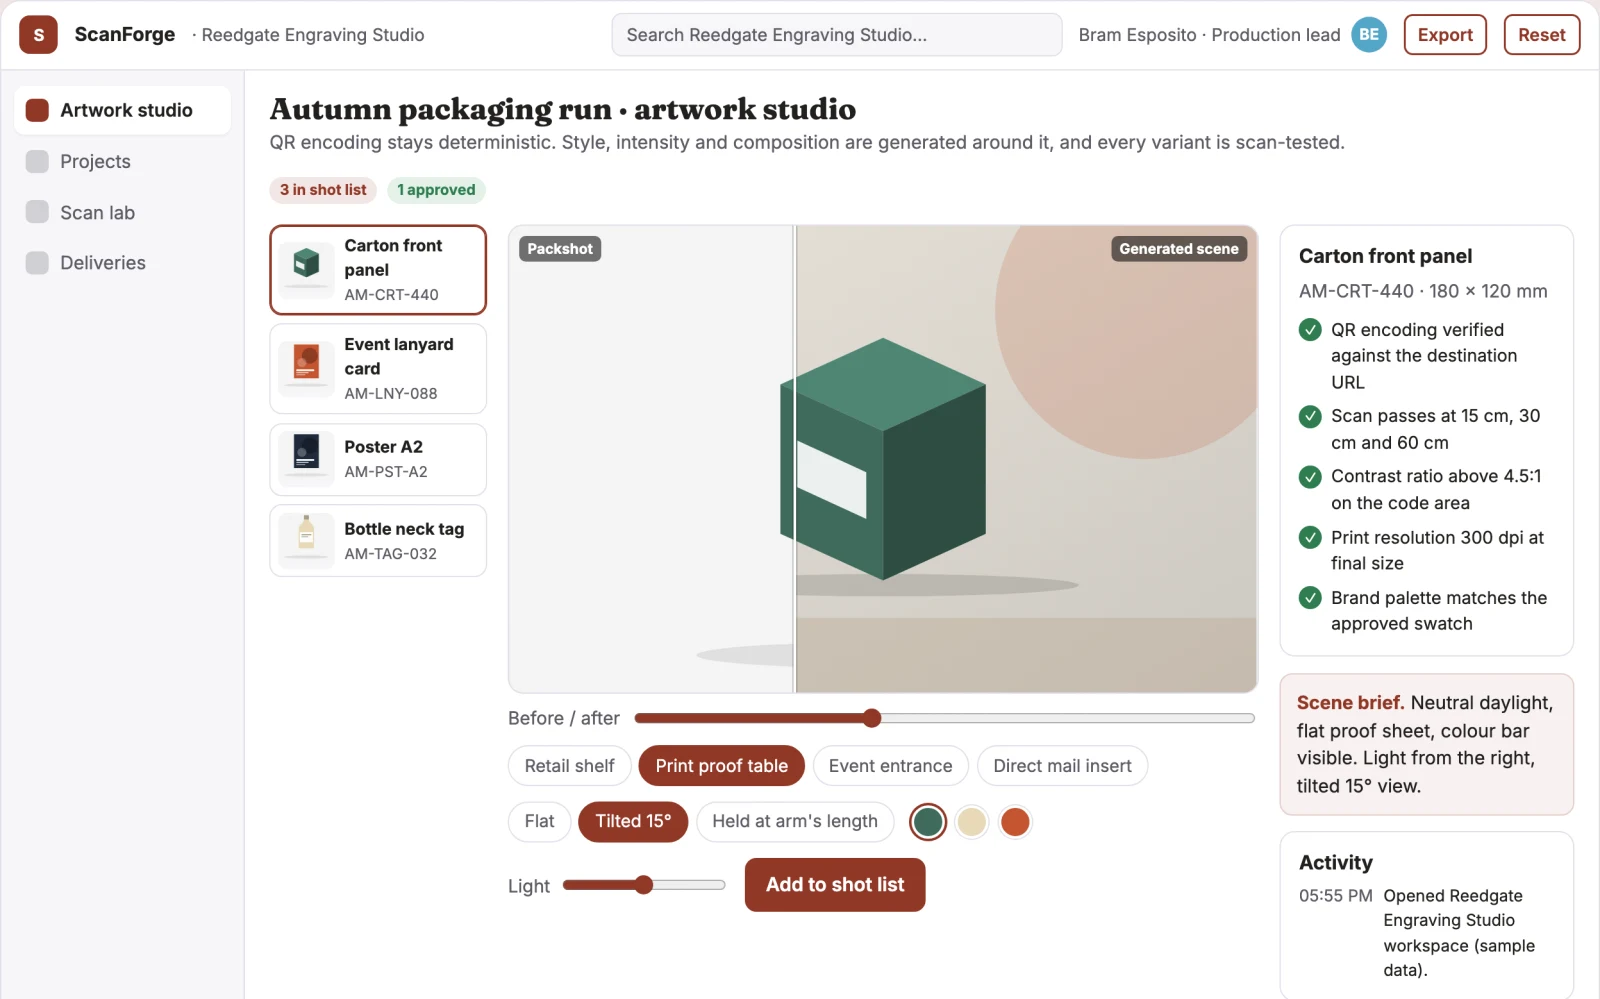Adjust the Light slider
This screenshot has height=999, width=1600.
pyautogui.click(x=644, y=885)
